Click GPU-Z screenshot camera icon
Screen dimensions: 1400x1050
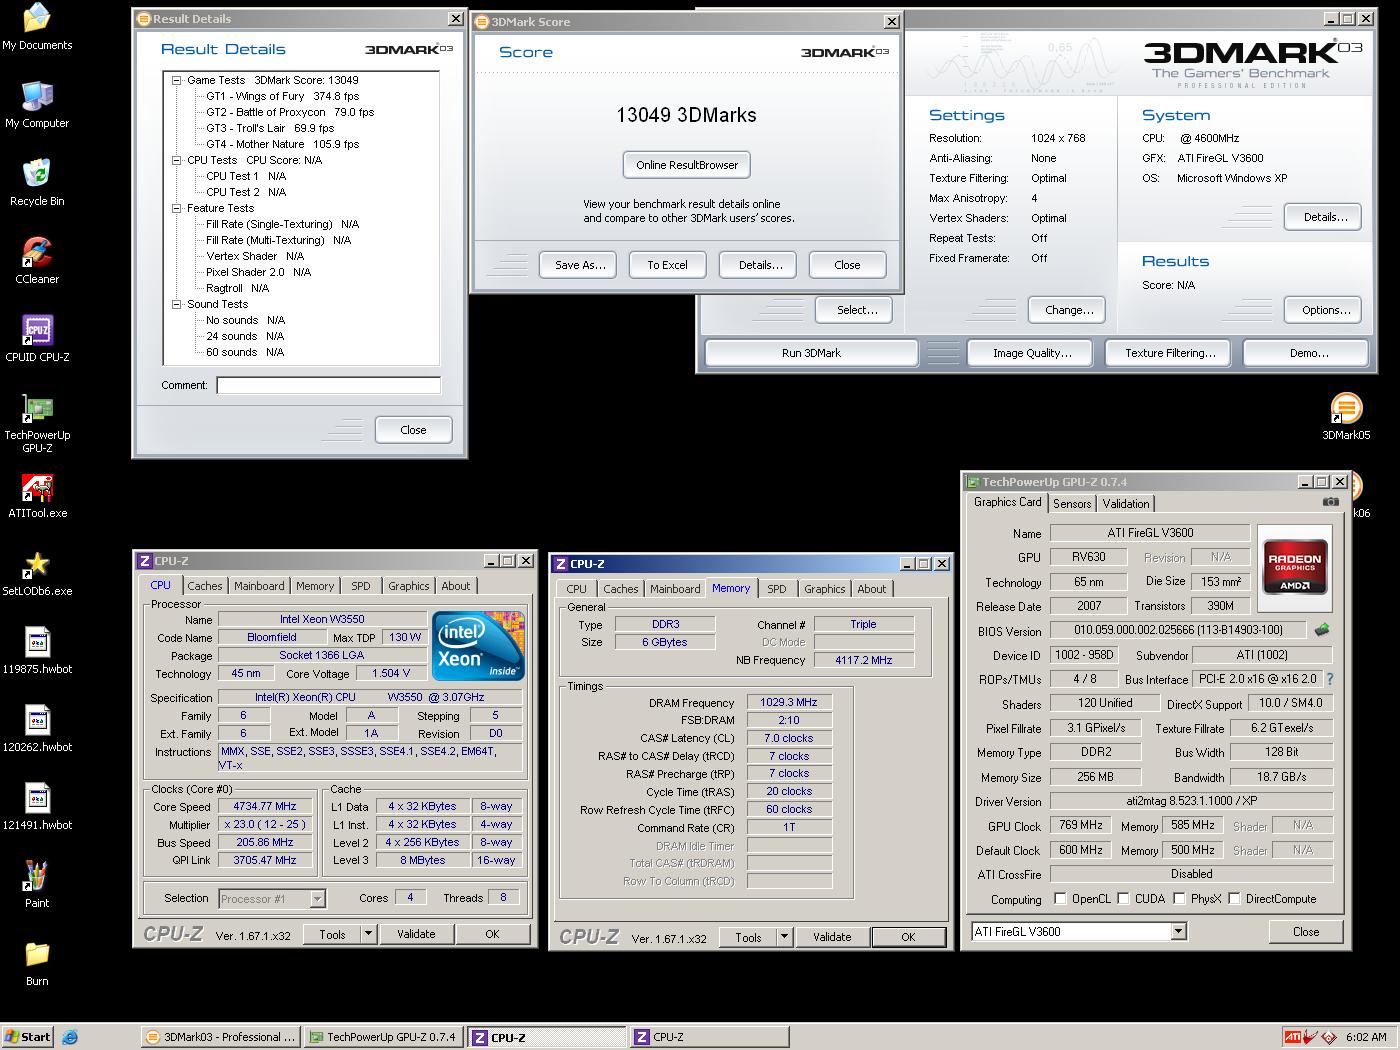pos(1330,502)
